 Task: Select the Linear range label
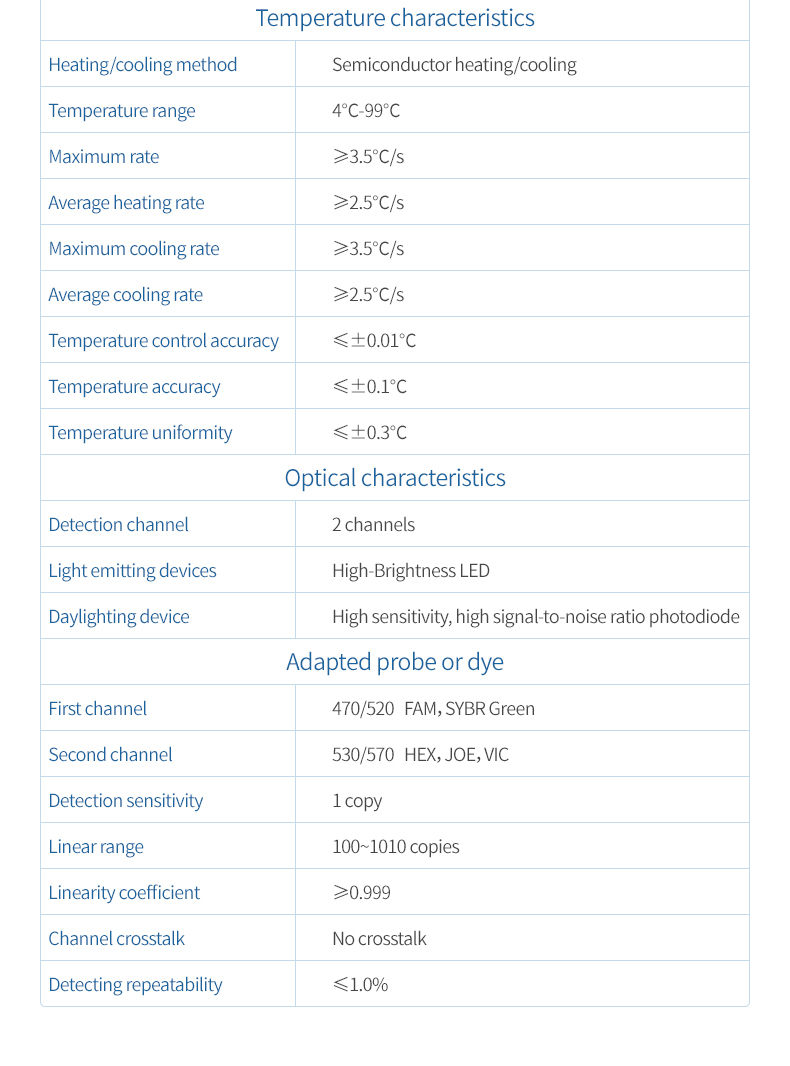point(96,847)
